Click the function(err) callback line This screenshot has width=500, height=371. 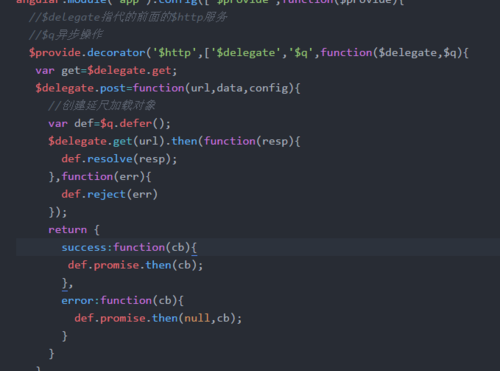(100, 177)
